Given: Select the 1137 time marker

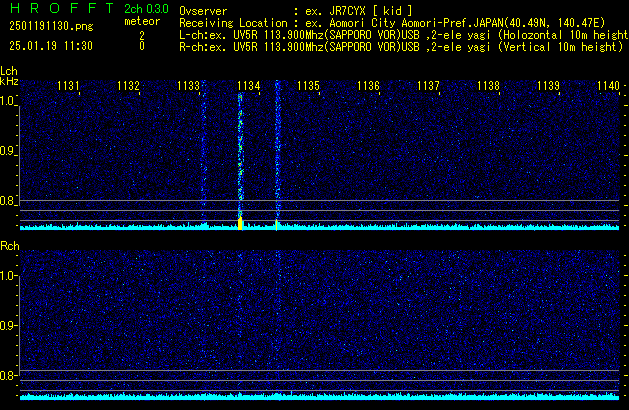Looking at the screenshot, I should point(428,86).
